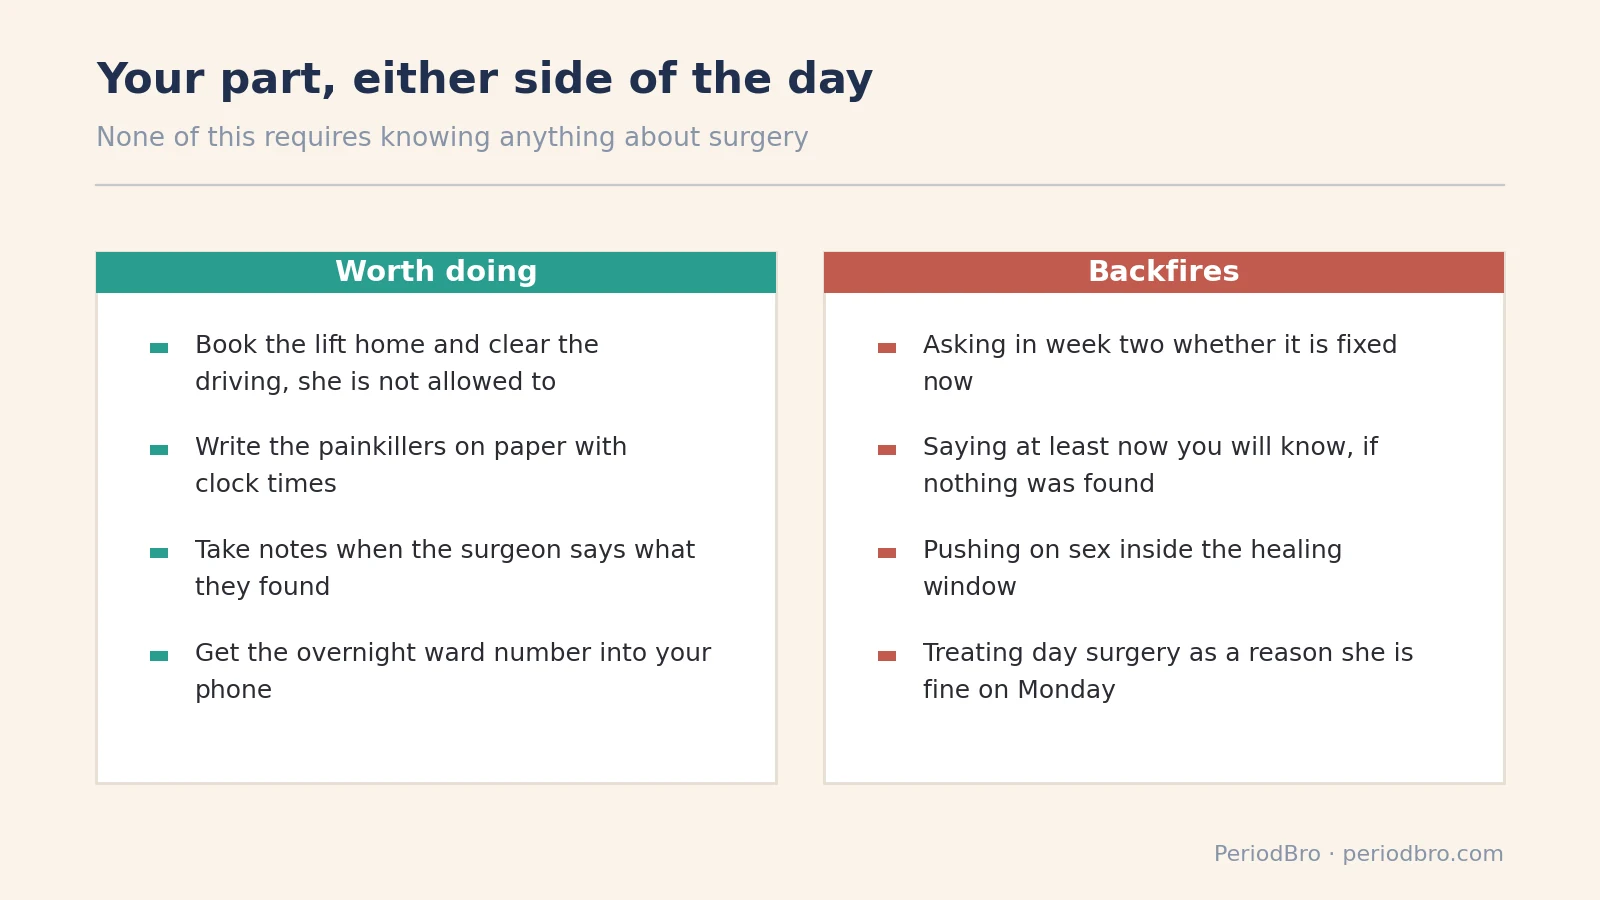Click the teal bullet beside 'Get the overnight ward number'
This screenshot has height=900, width=1600.
tap(159, 656)
